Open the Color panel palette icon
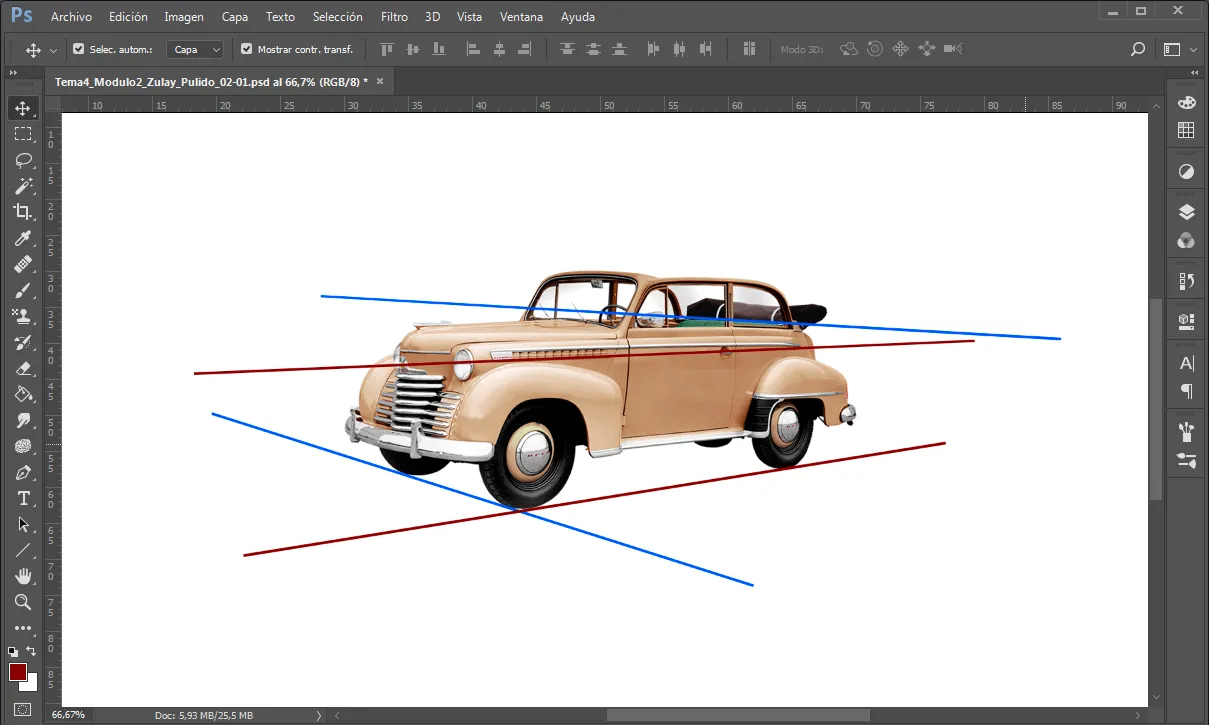This screenshot has height=725, width=1209. pos(1187,103)
